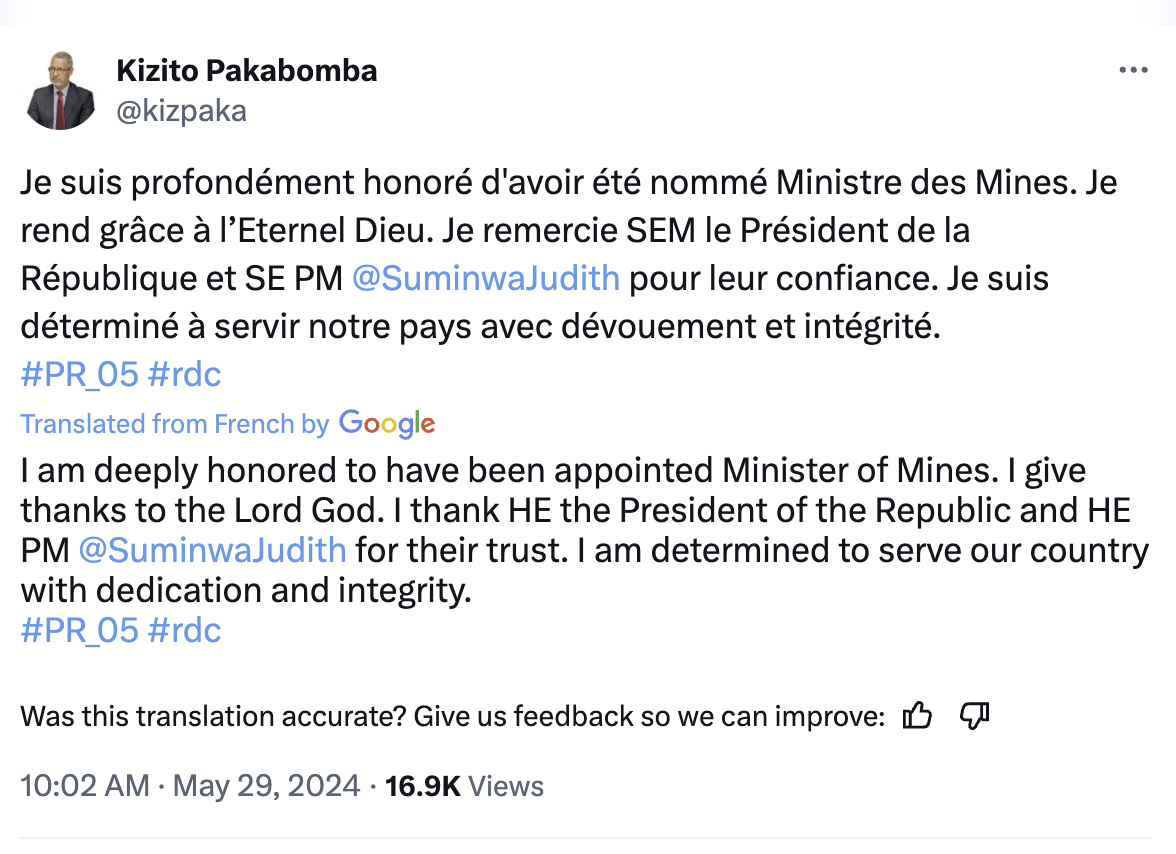The width and height of the screenshot is (1176, 854).
Task: Open #PR_05 hashtag under the French text
Action: click(x=79, y=375)
